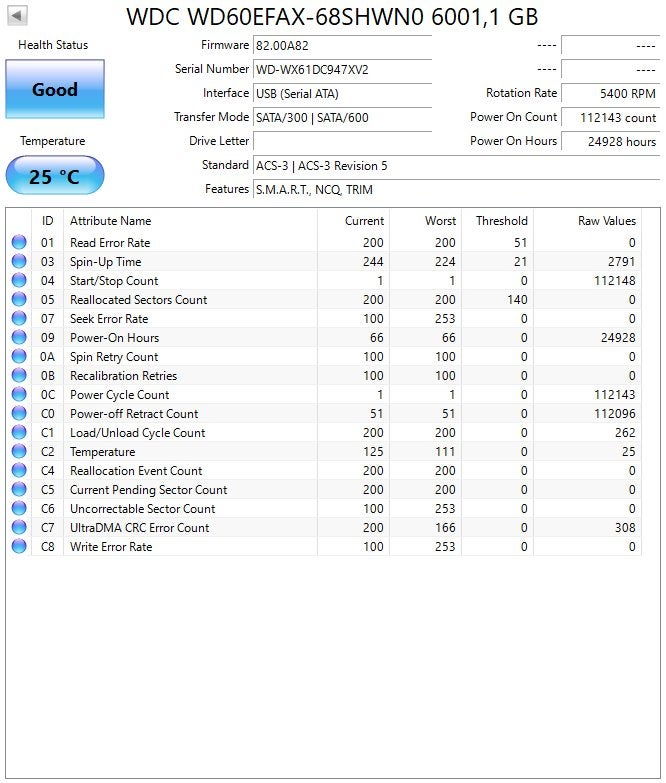Click the status icon for Read Error Rate
Screen dimensions: 666x783
tap(19, 242)
